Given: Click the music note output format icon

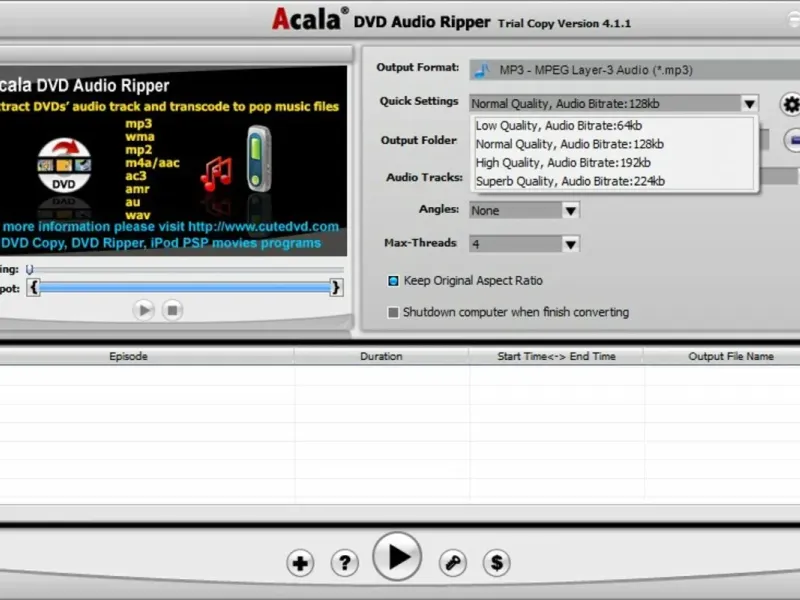Looking at the screenshot, I should 482,70.
